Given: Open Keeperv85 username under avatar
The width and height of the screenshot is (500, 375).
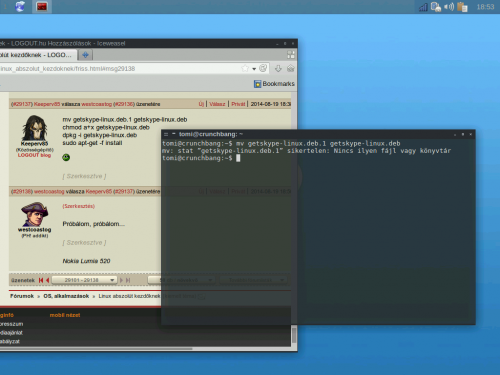Looking at the screenshot, I should (x=34, y=144).
